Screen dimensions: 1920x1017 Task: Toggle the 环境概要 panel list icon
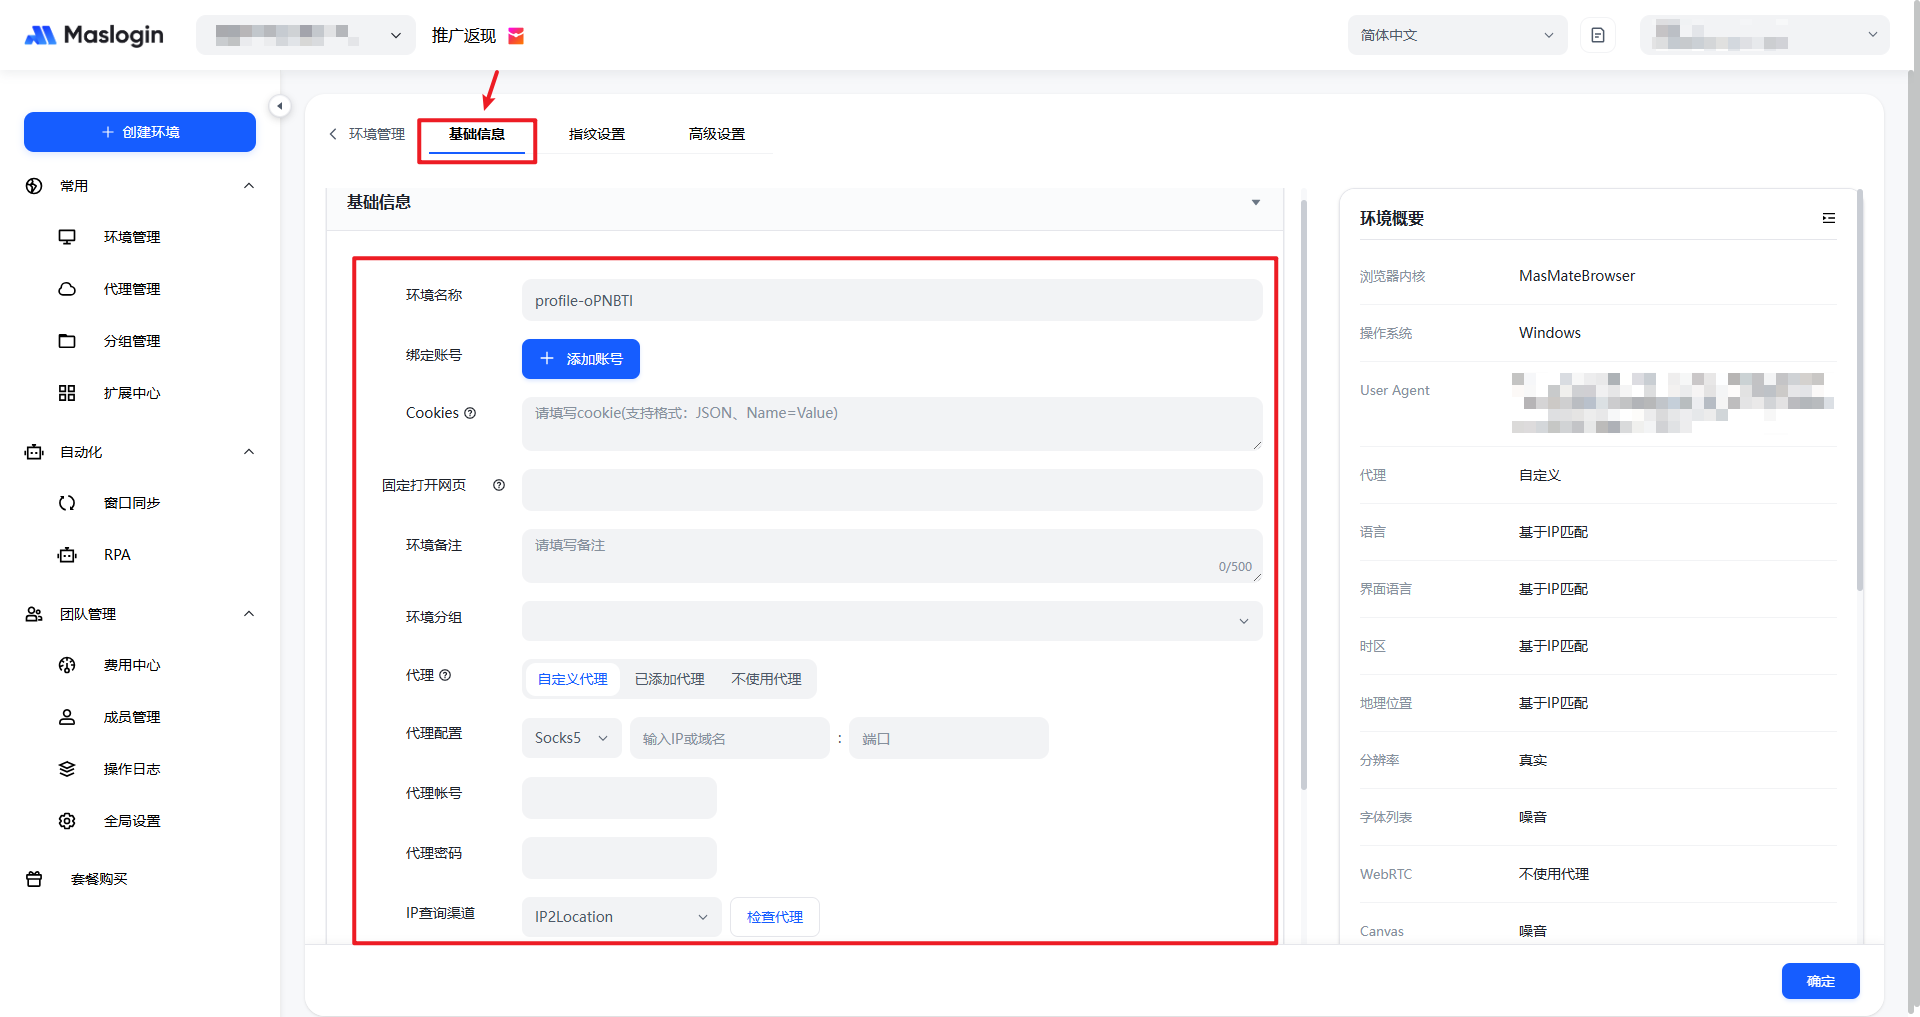coord(1828,218)
